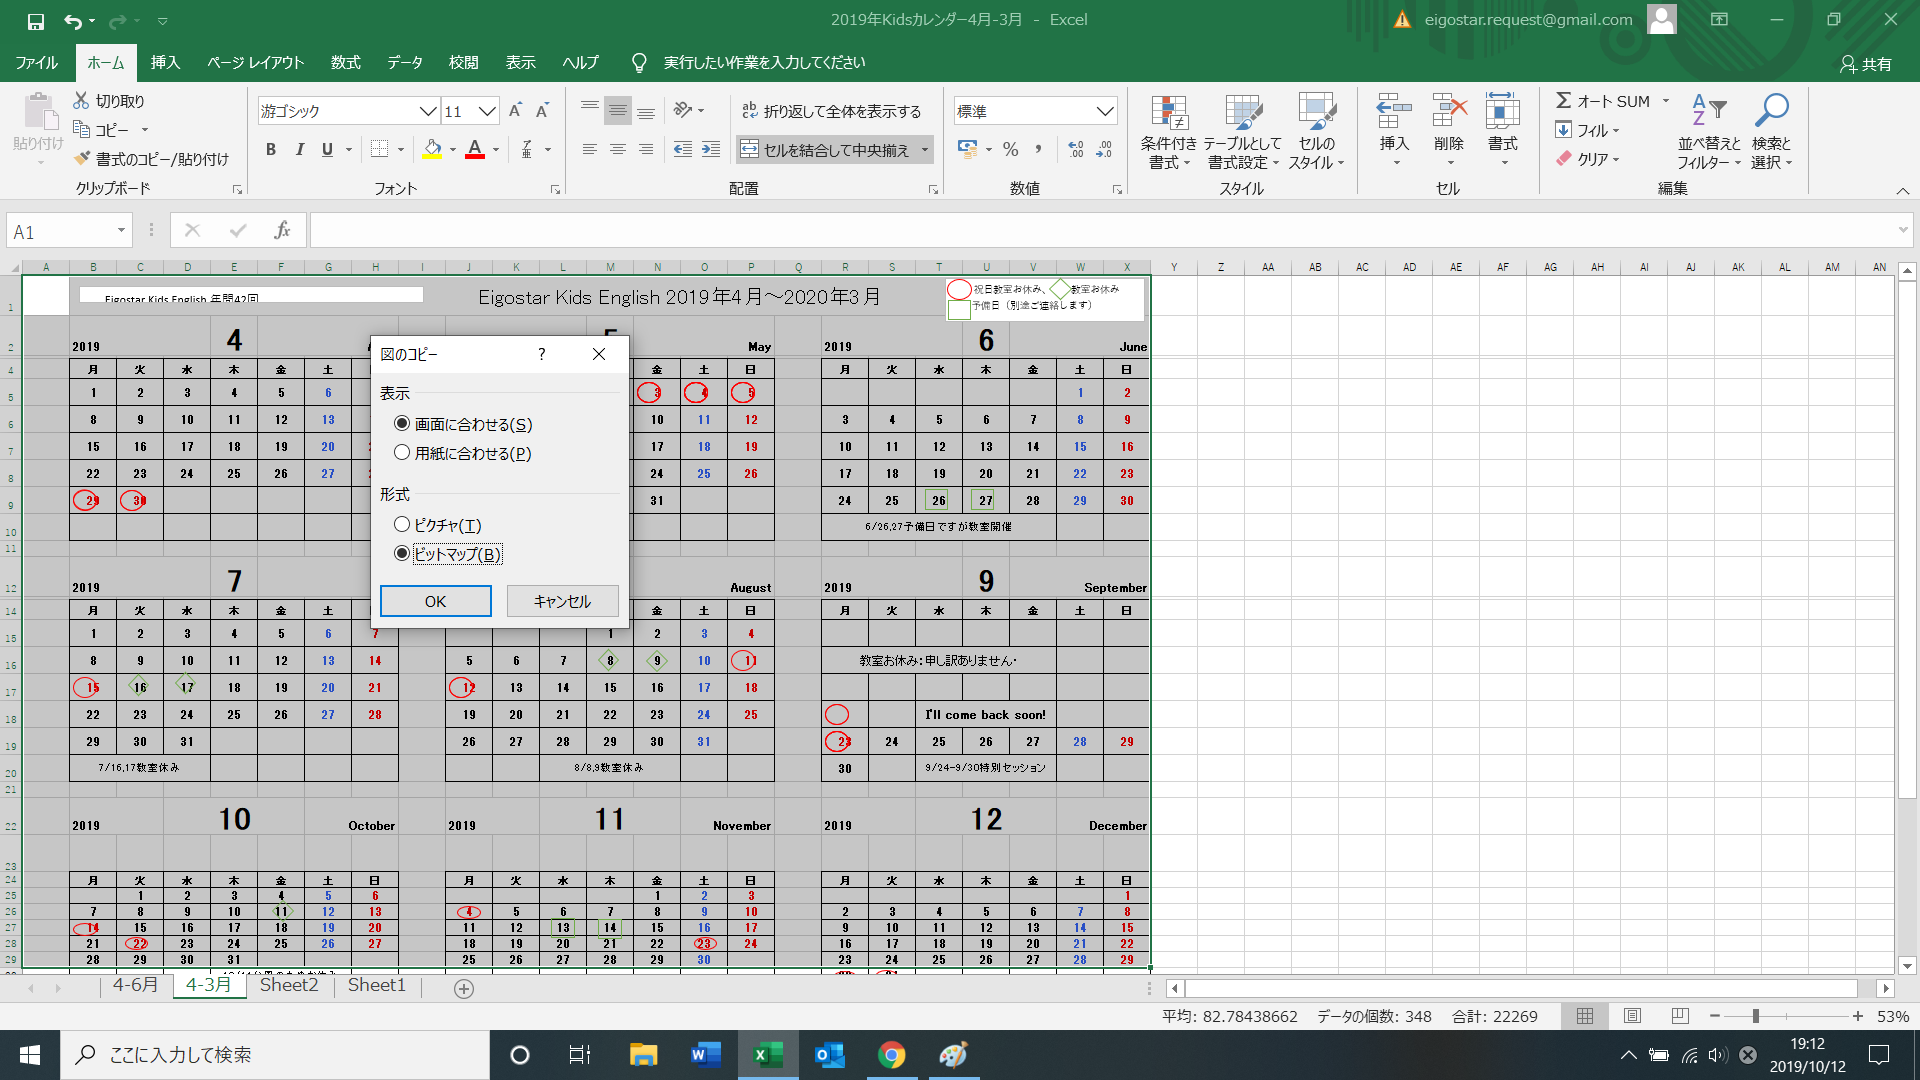Expand the formula bar
The height and width of the screenshot is (1080, 1920).
(x=1902, y=231)
